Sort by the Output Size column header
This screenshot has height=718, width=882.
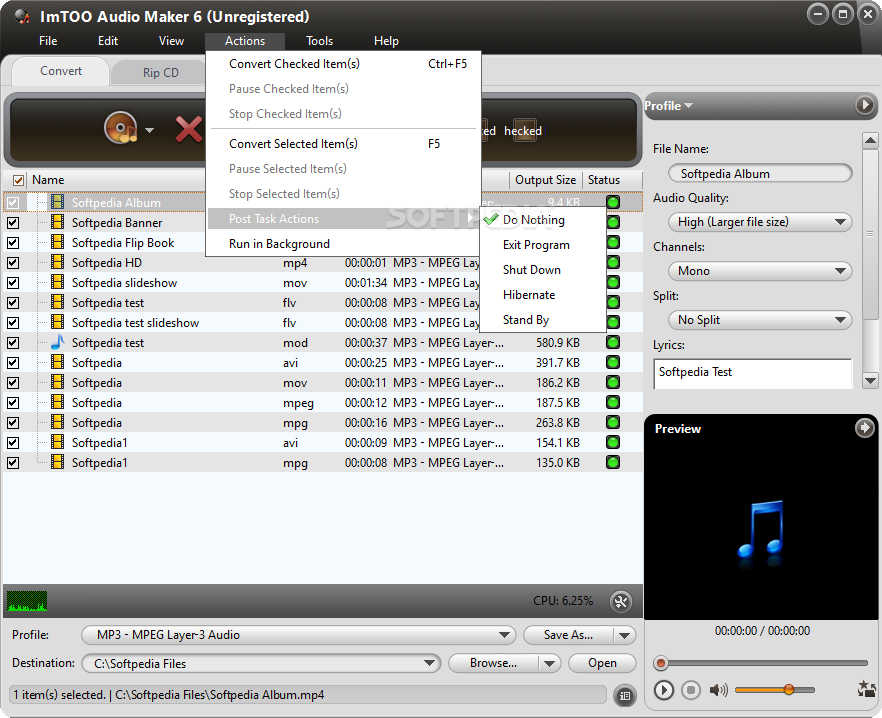pos(545,180)
